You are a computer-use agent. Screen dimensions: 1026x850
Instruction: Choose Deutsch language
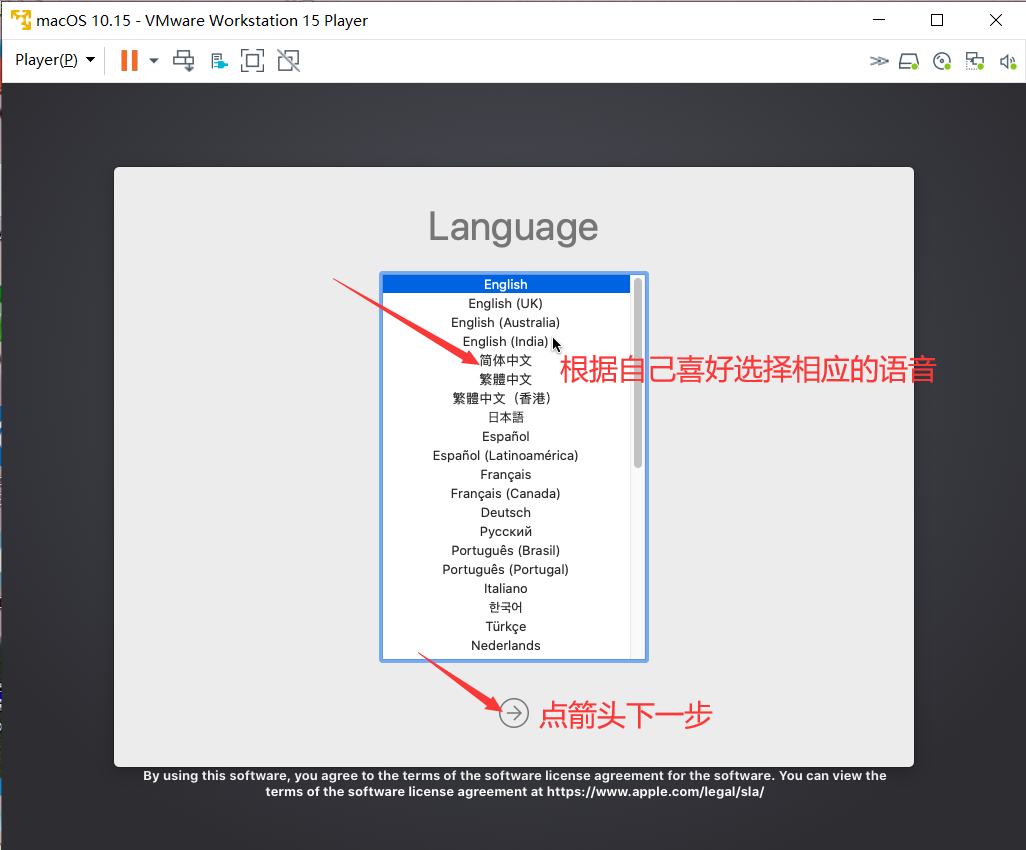click(506, 512)
